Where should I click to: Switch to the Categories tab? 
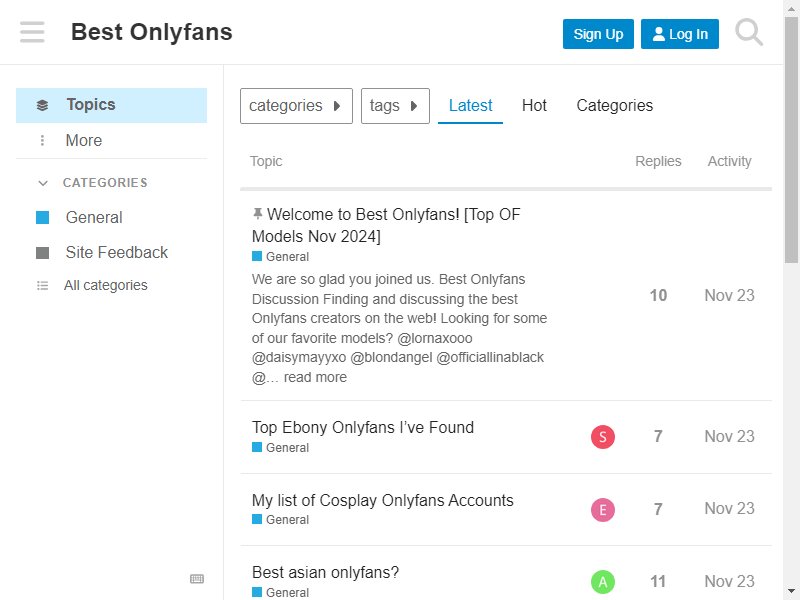[614, 106]
